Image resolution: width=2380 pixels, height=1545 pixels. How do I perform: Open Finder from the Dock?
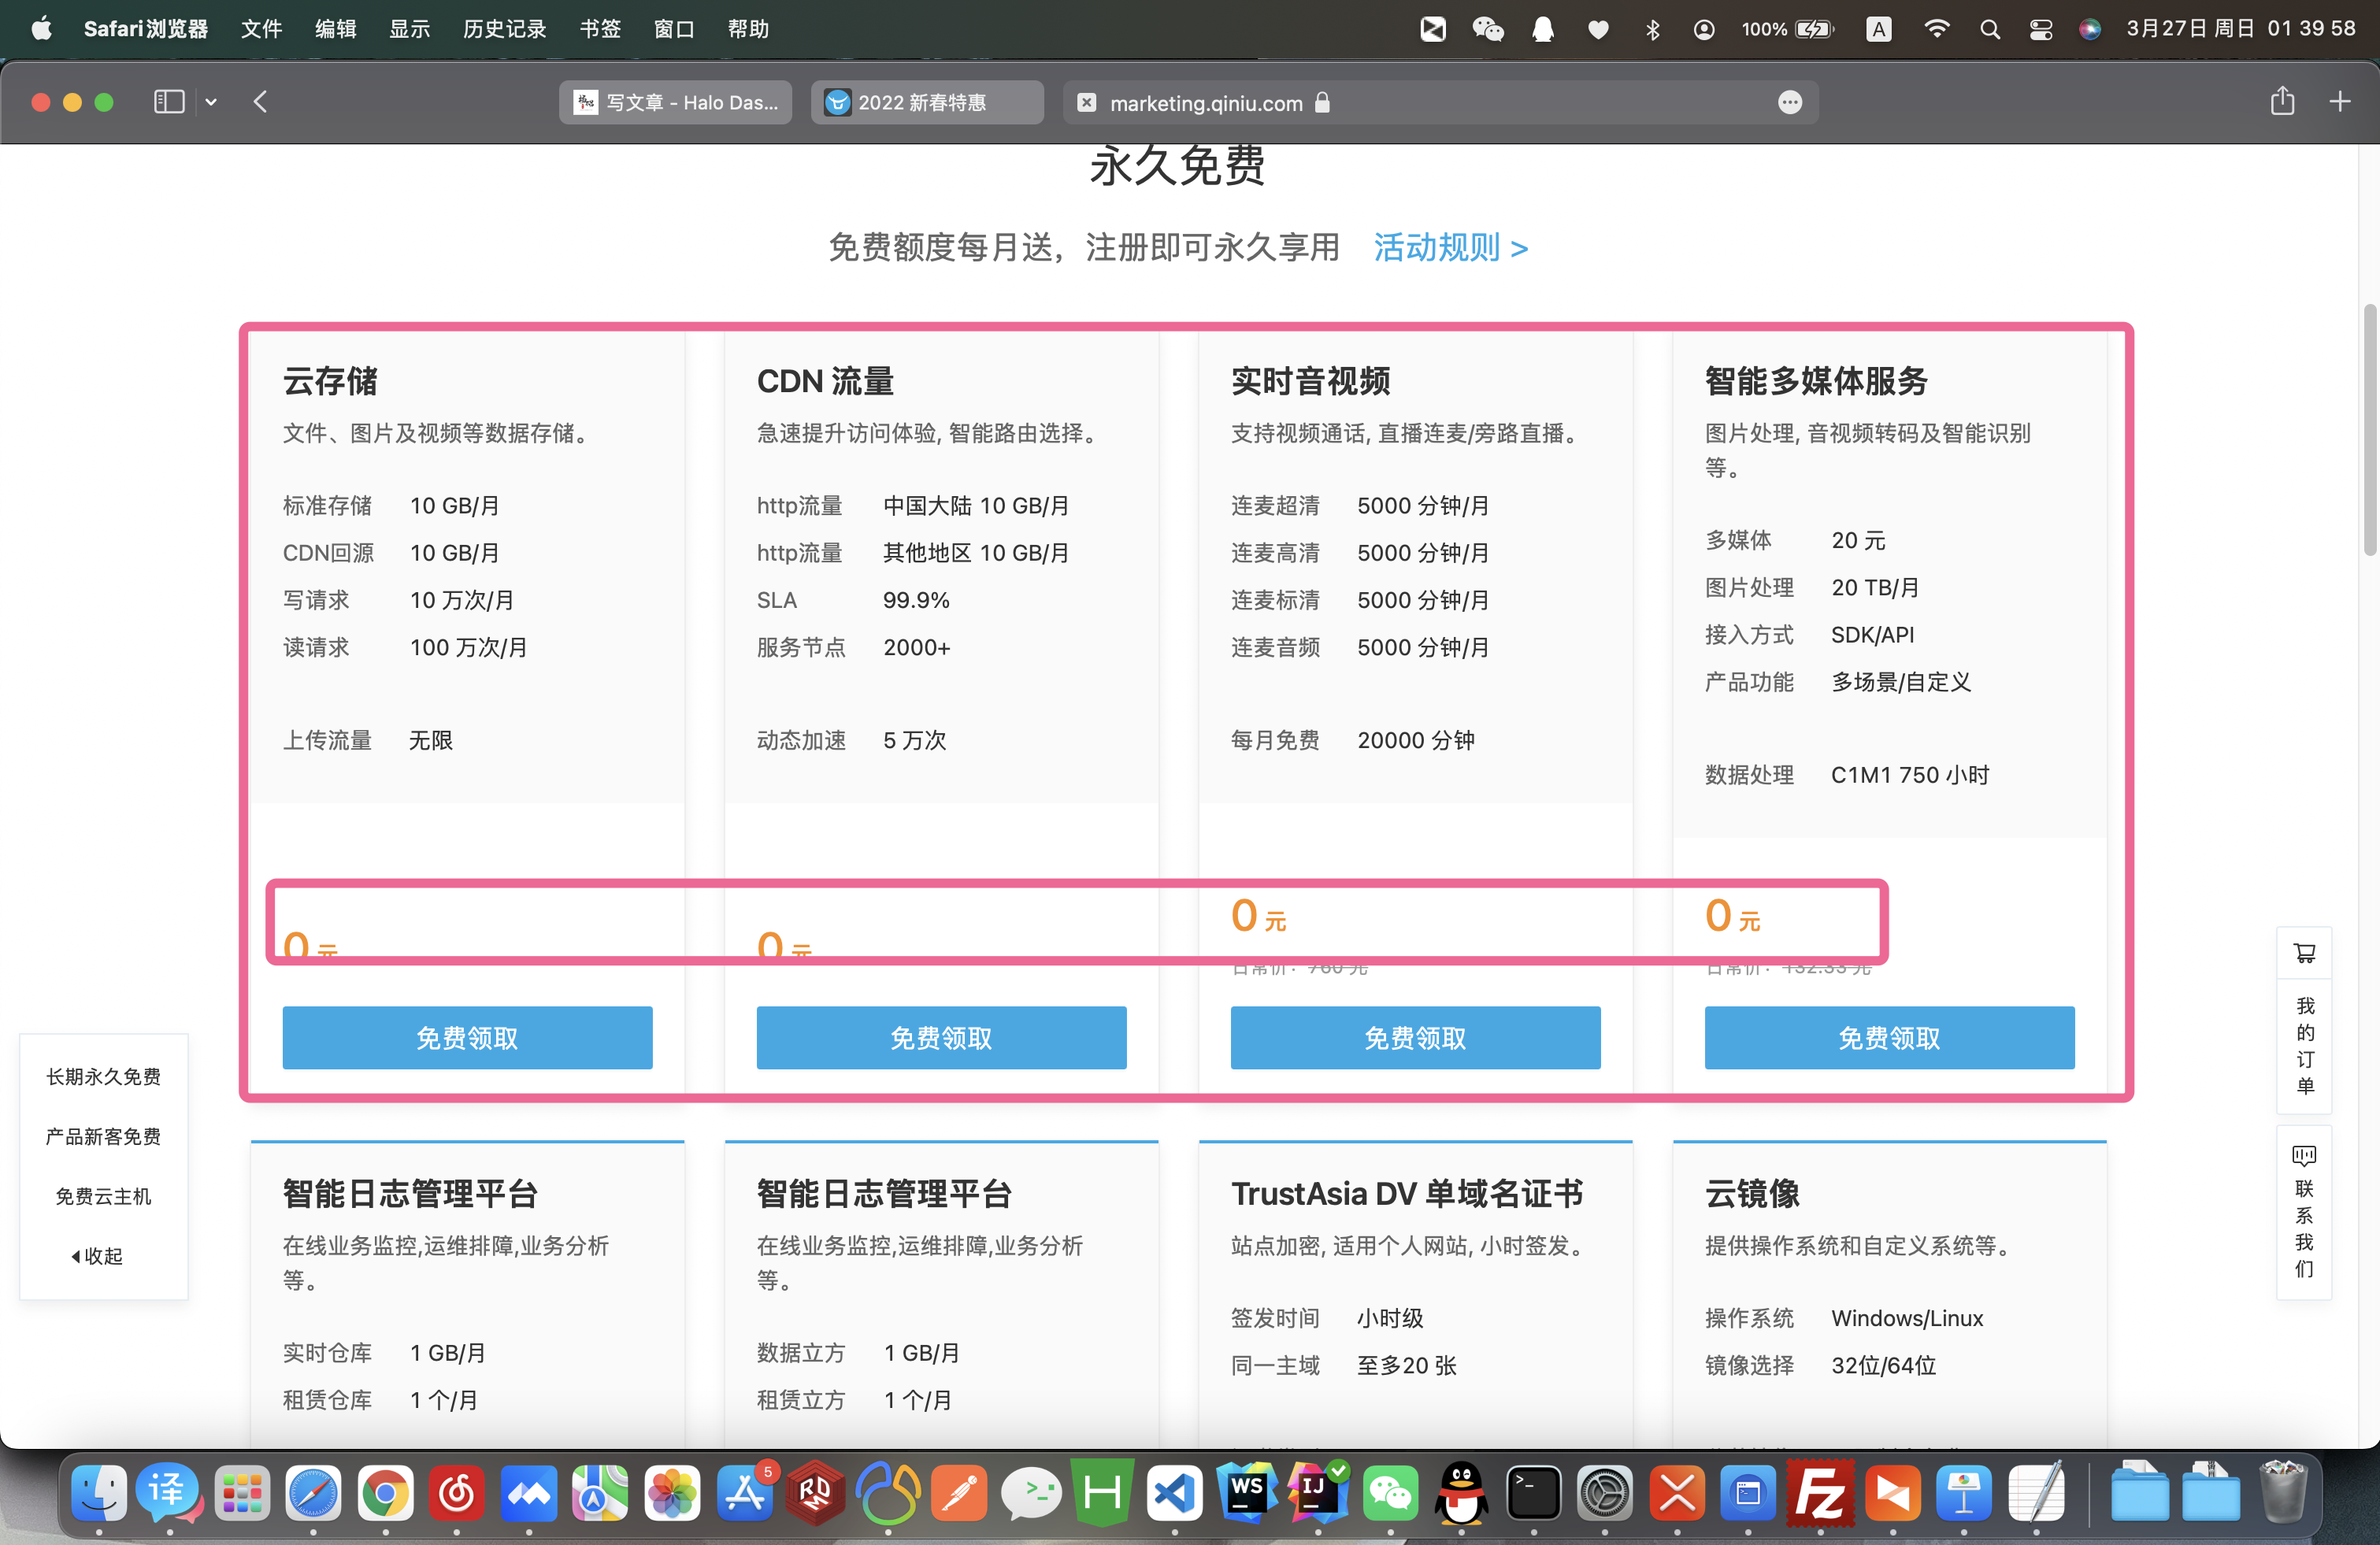coord(98,1494)
